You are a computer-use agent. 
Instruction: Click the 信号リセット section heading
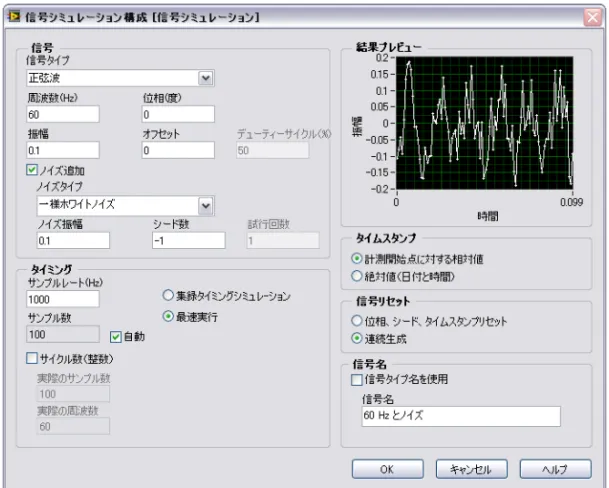pos(383,301)
